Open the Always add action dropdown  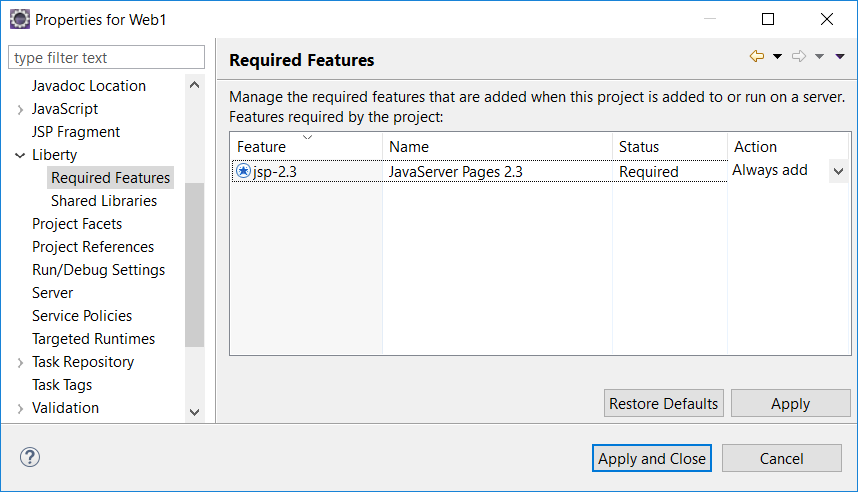838,171
